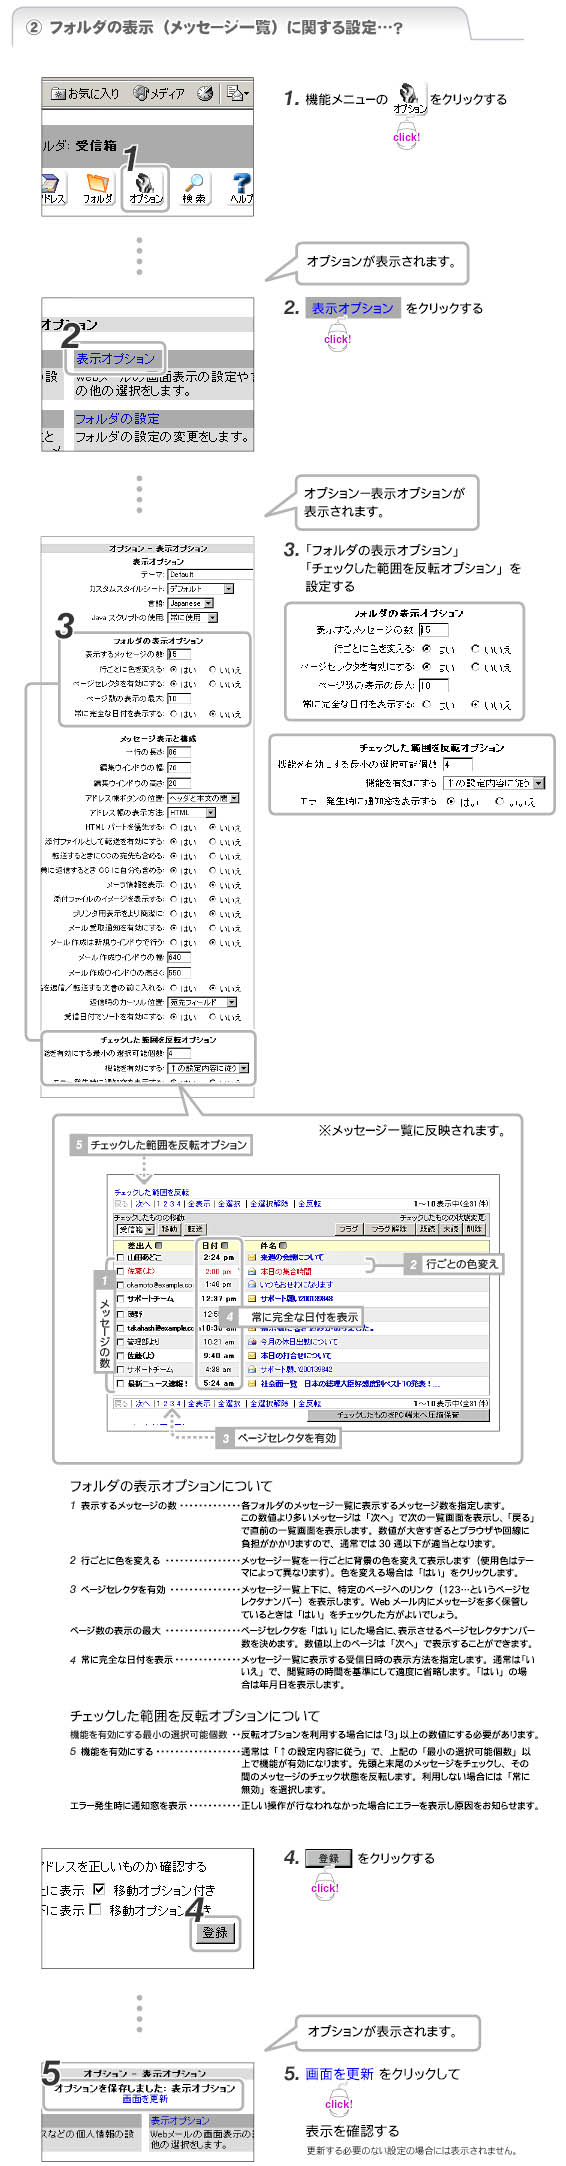Screen dimensions: 566x2166
Task: Click the 移動 button beside 受信箱 dropdown
Action: click(169, 1228)
